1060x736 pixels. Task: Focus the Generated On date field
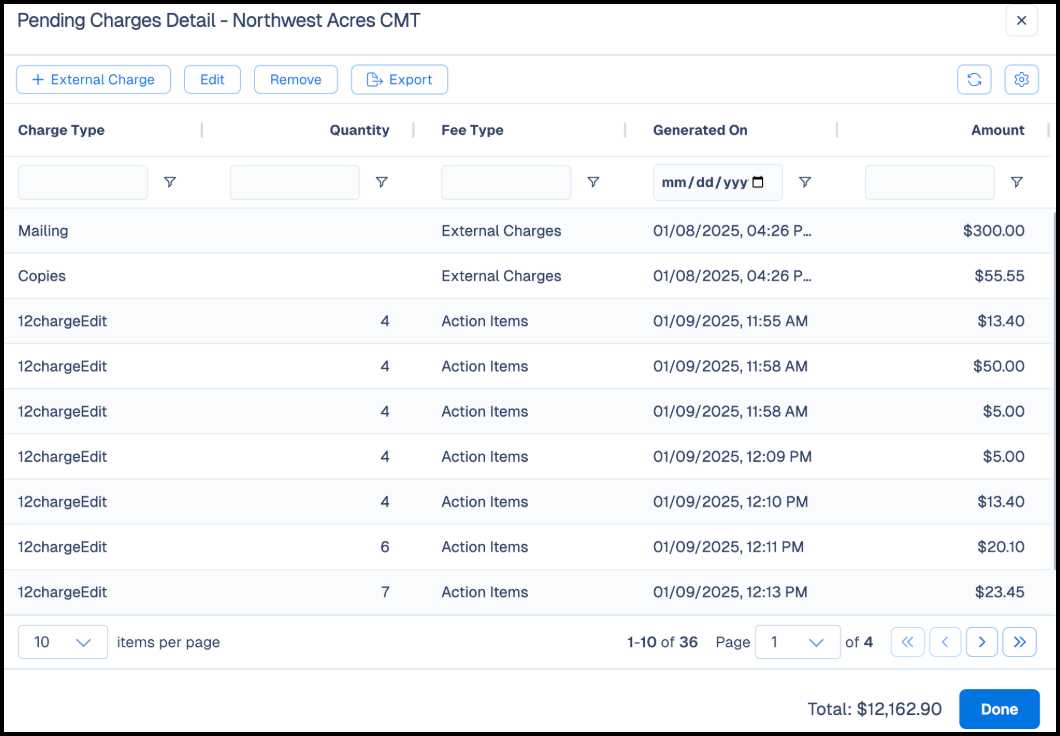[718, 182]
